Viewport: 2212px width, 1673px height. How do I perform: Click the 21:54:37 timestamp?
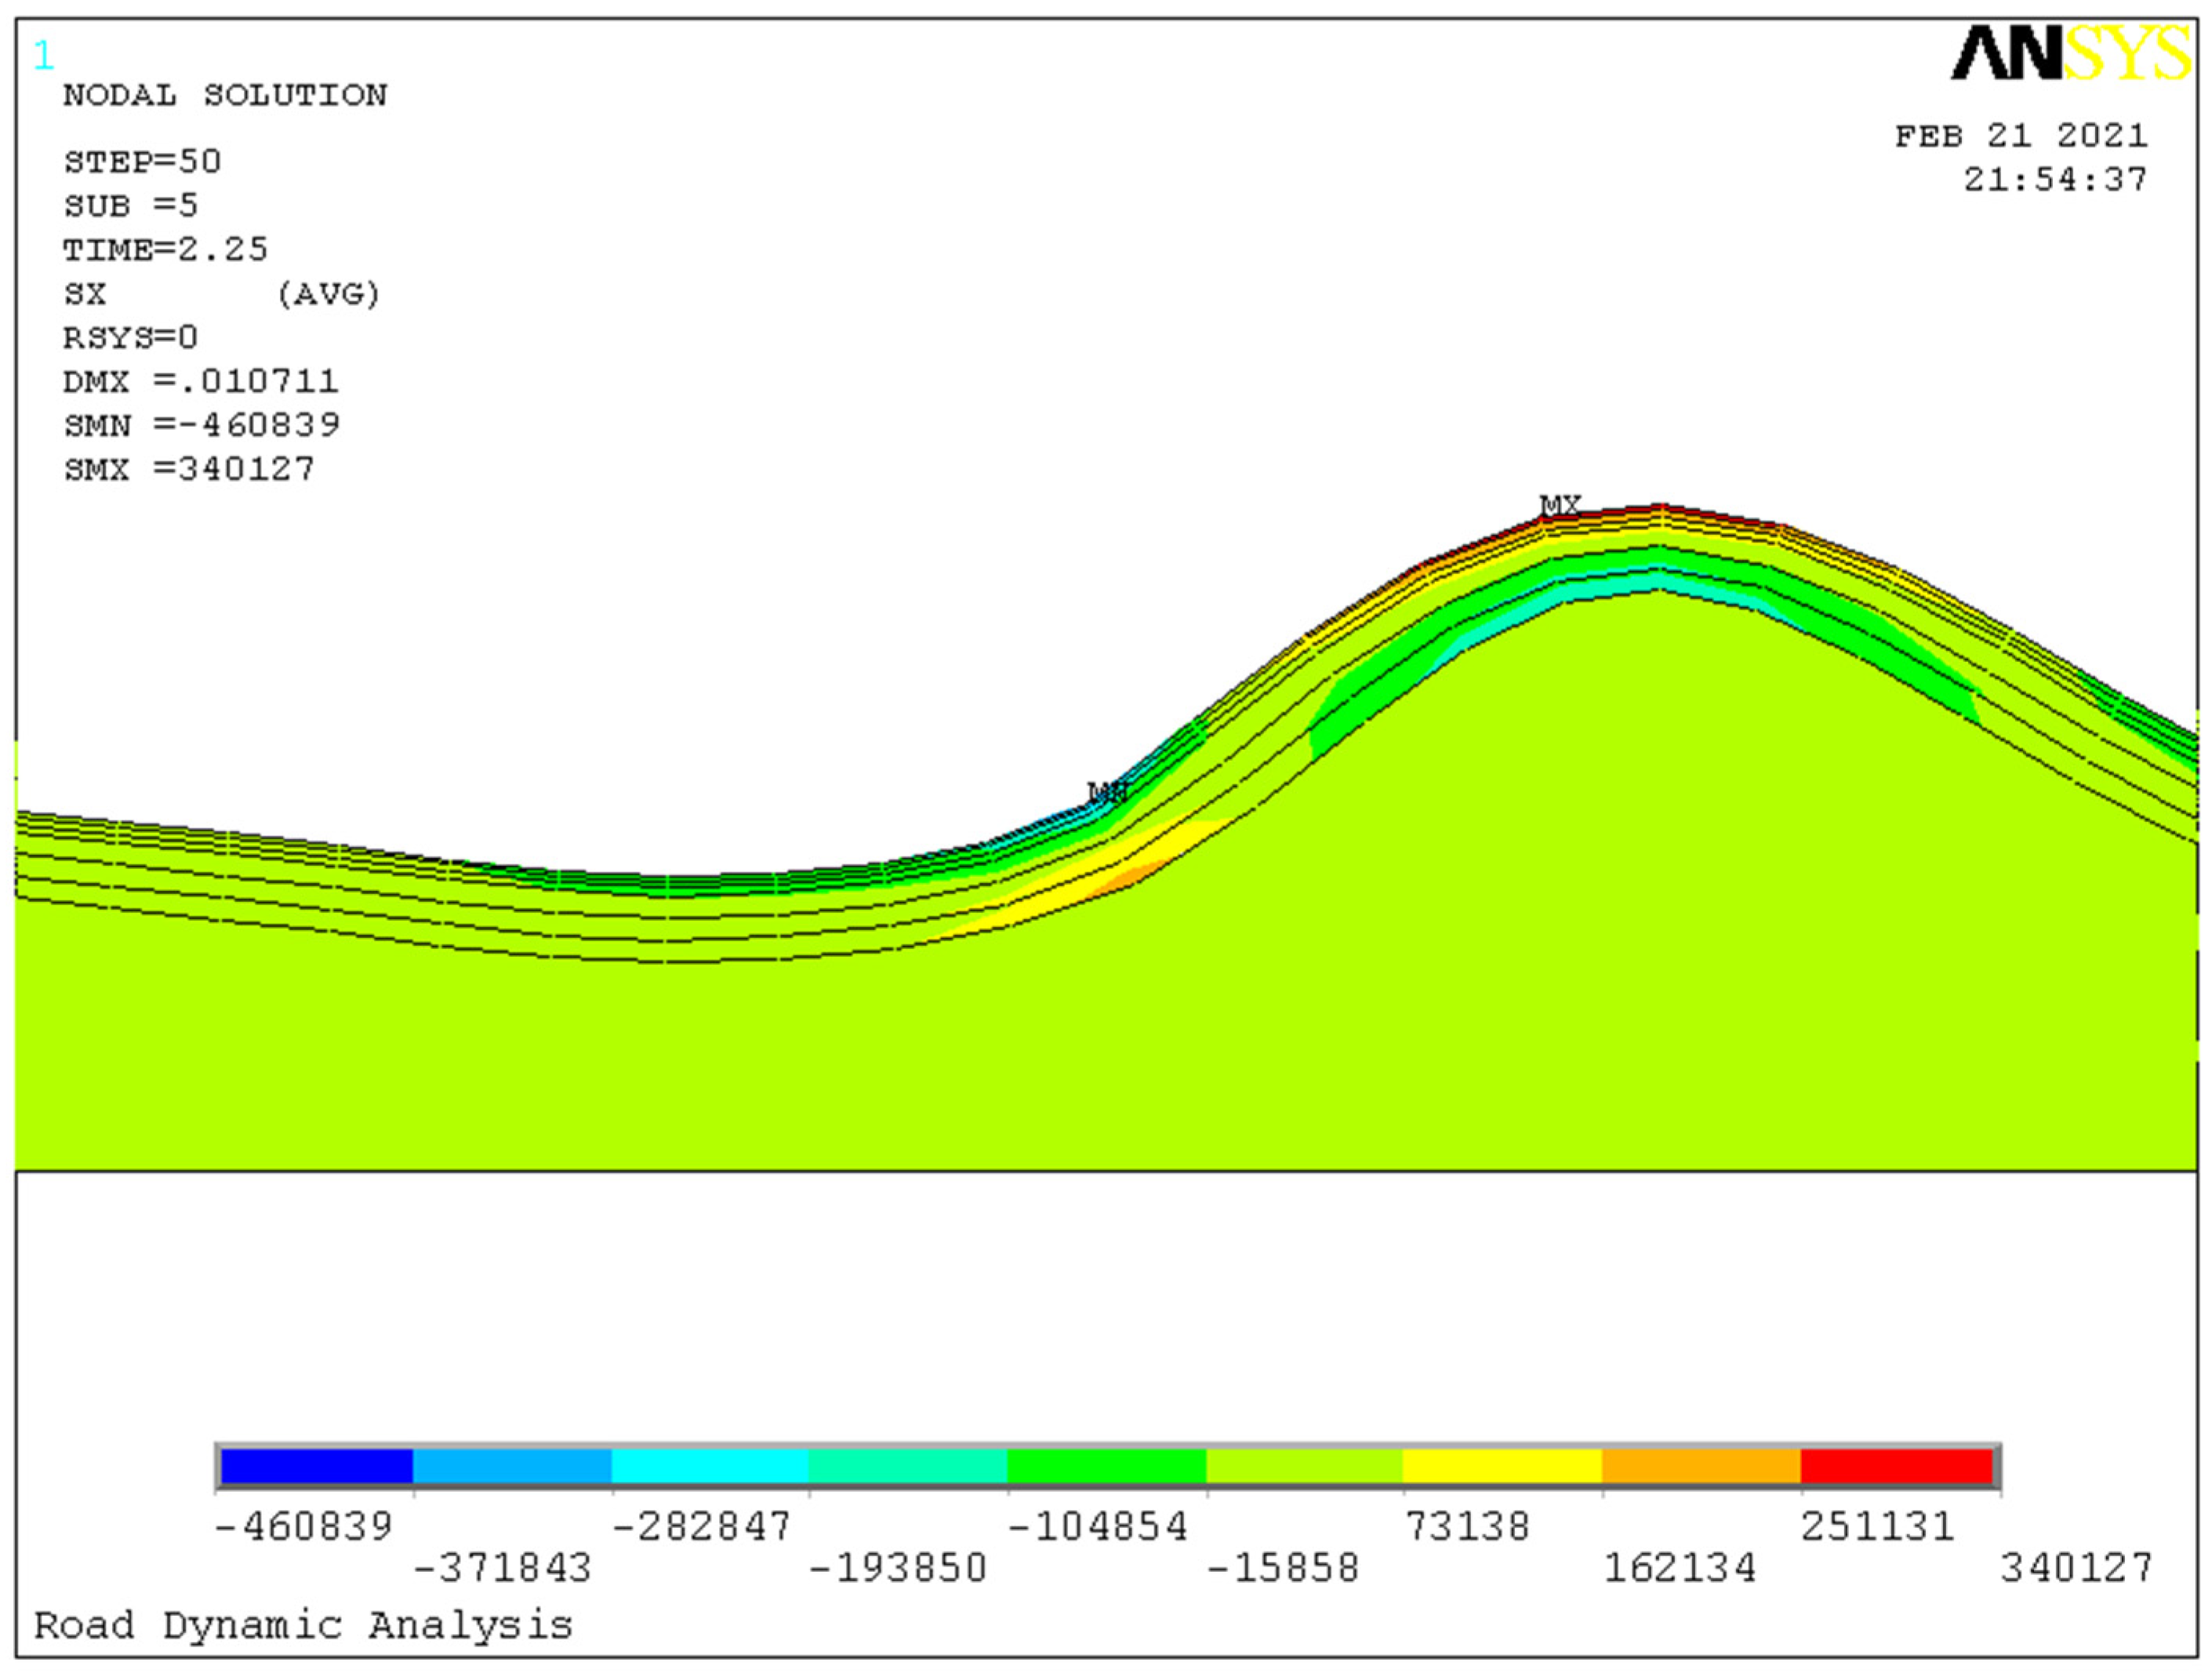click(2055, 180)
